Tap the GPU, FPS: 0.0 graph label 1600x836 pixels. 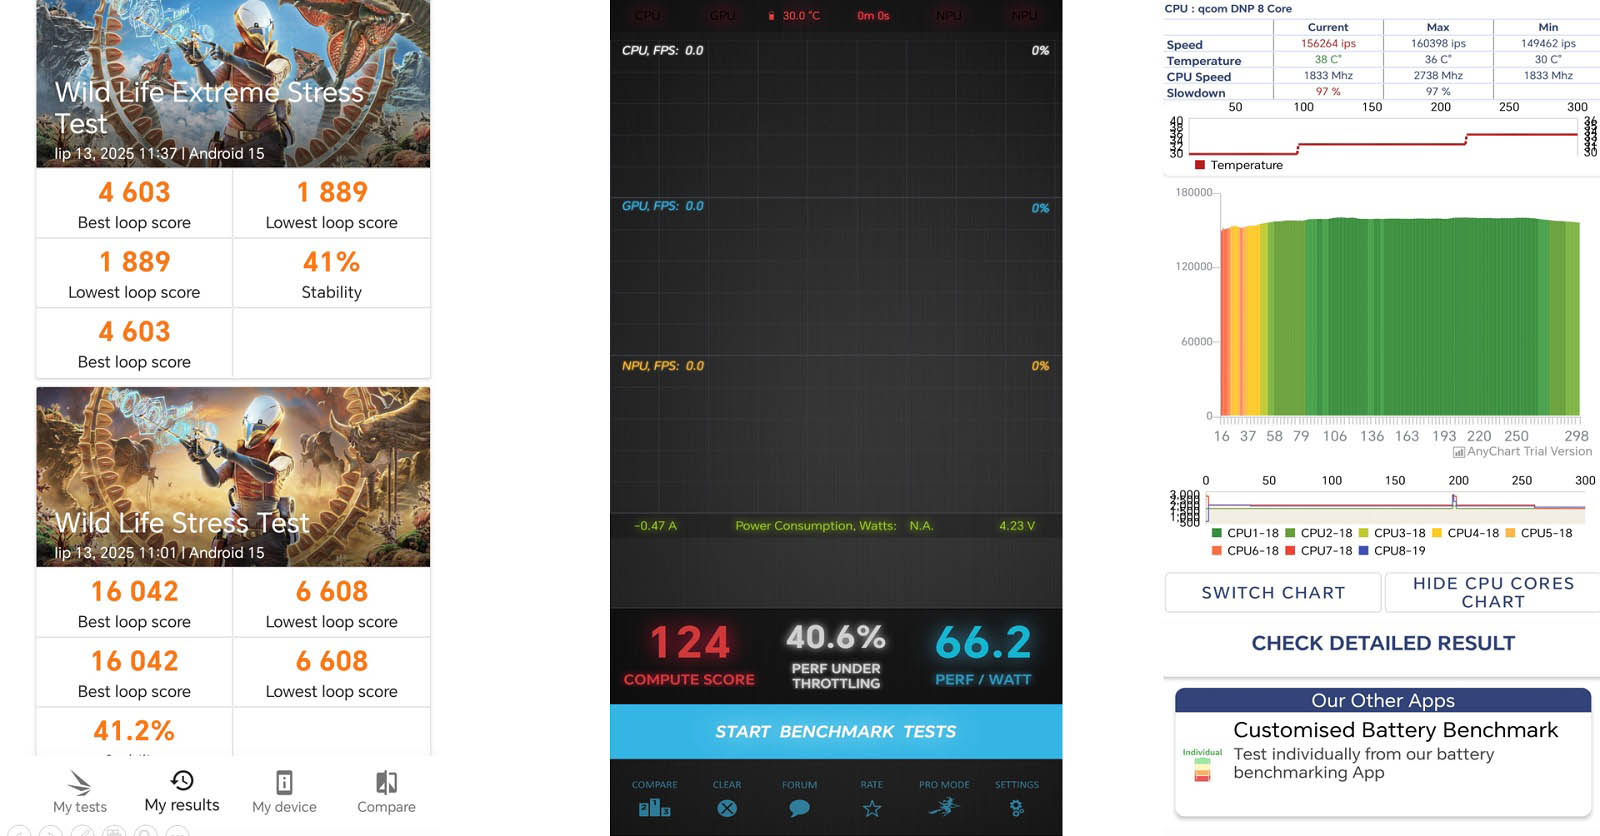pyautogui.click(x=662, y=206)
